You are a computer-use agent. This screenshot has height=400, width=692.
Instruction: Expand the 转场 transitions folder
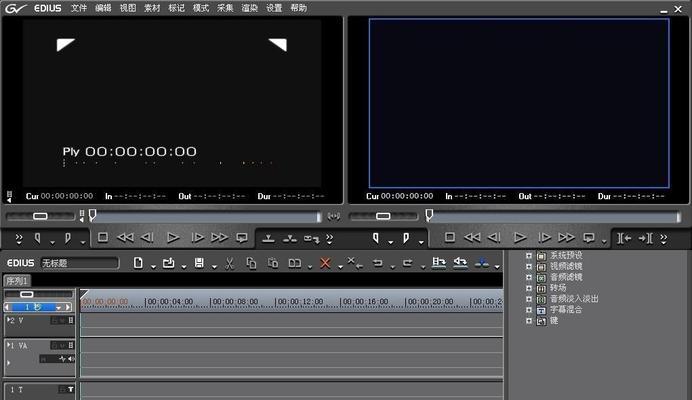(529, 288)
